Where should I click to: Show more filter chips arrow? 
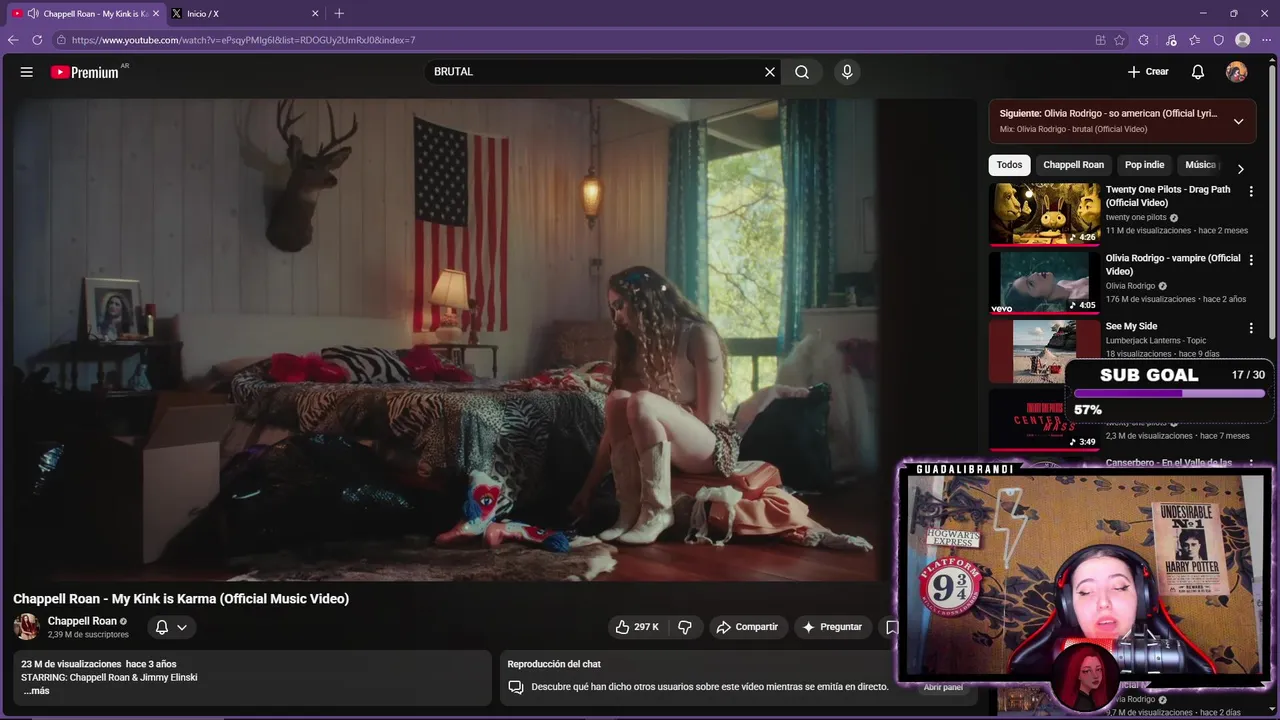click(1240, 168)
